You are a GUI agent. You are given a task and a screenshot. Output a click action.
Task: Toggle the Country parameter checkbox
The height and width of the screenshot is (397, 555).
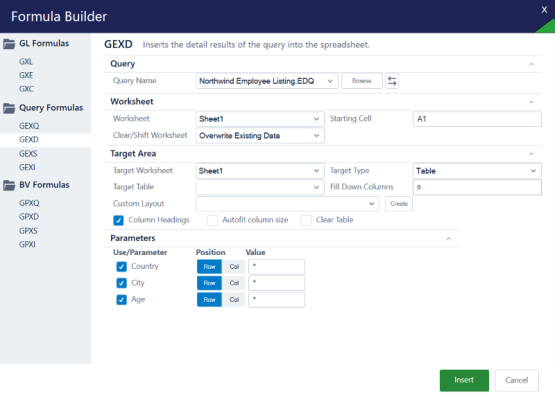[x=121, y=266]
